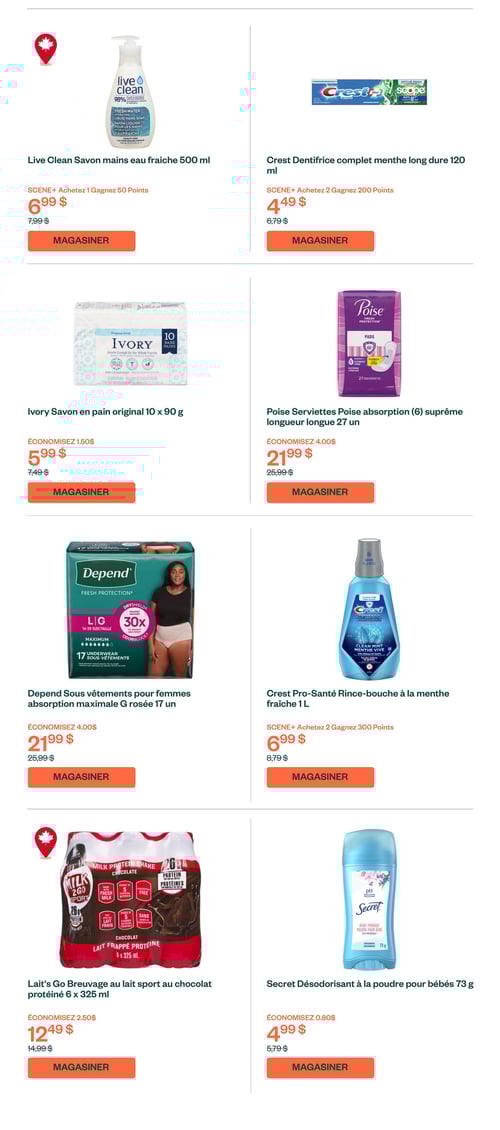View the Poise pads package image
The width and height of the screenshot is (500, 1130).
point(369,343)
